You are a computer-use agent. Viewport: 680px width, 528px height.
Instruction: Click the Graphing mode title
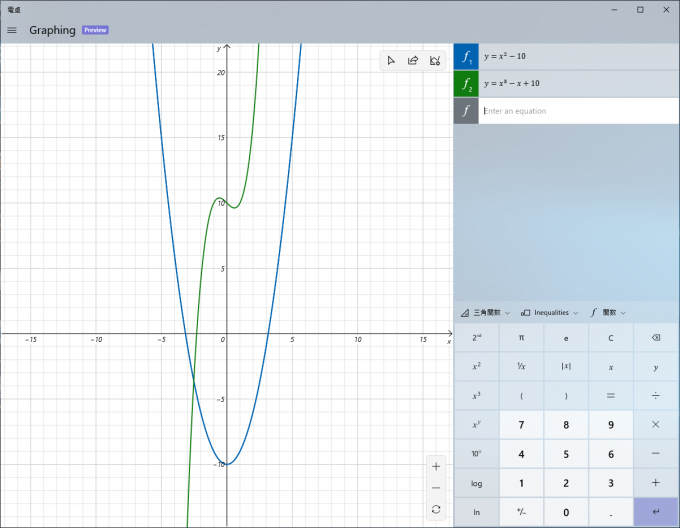52,30
